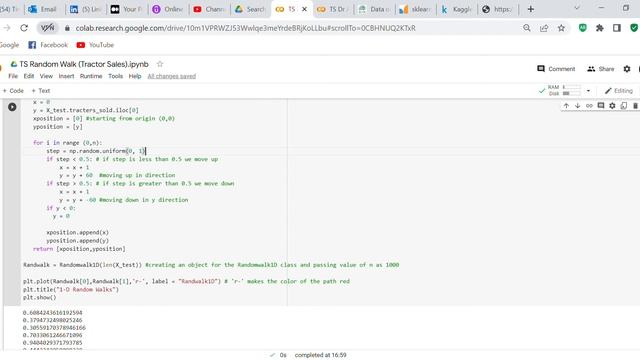
Task: Open Chrome extensions puzzle icon
Action: [x=600, y=28]
